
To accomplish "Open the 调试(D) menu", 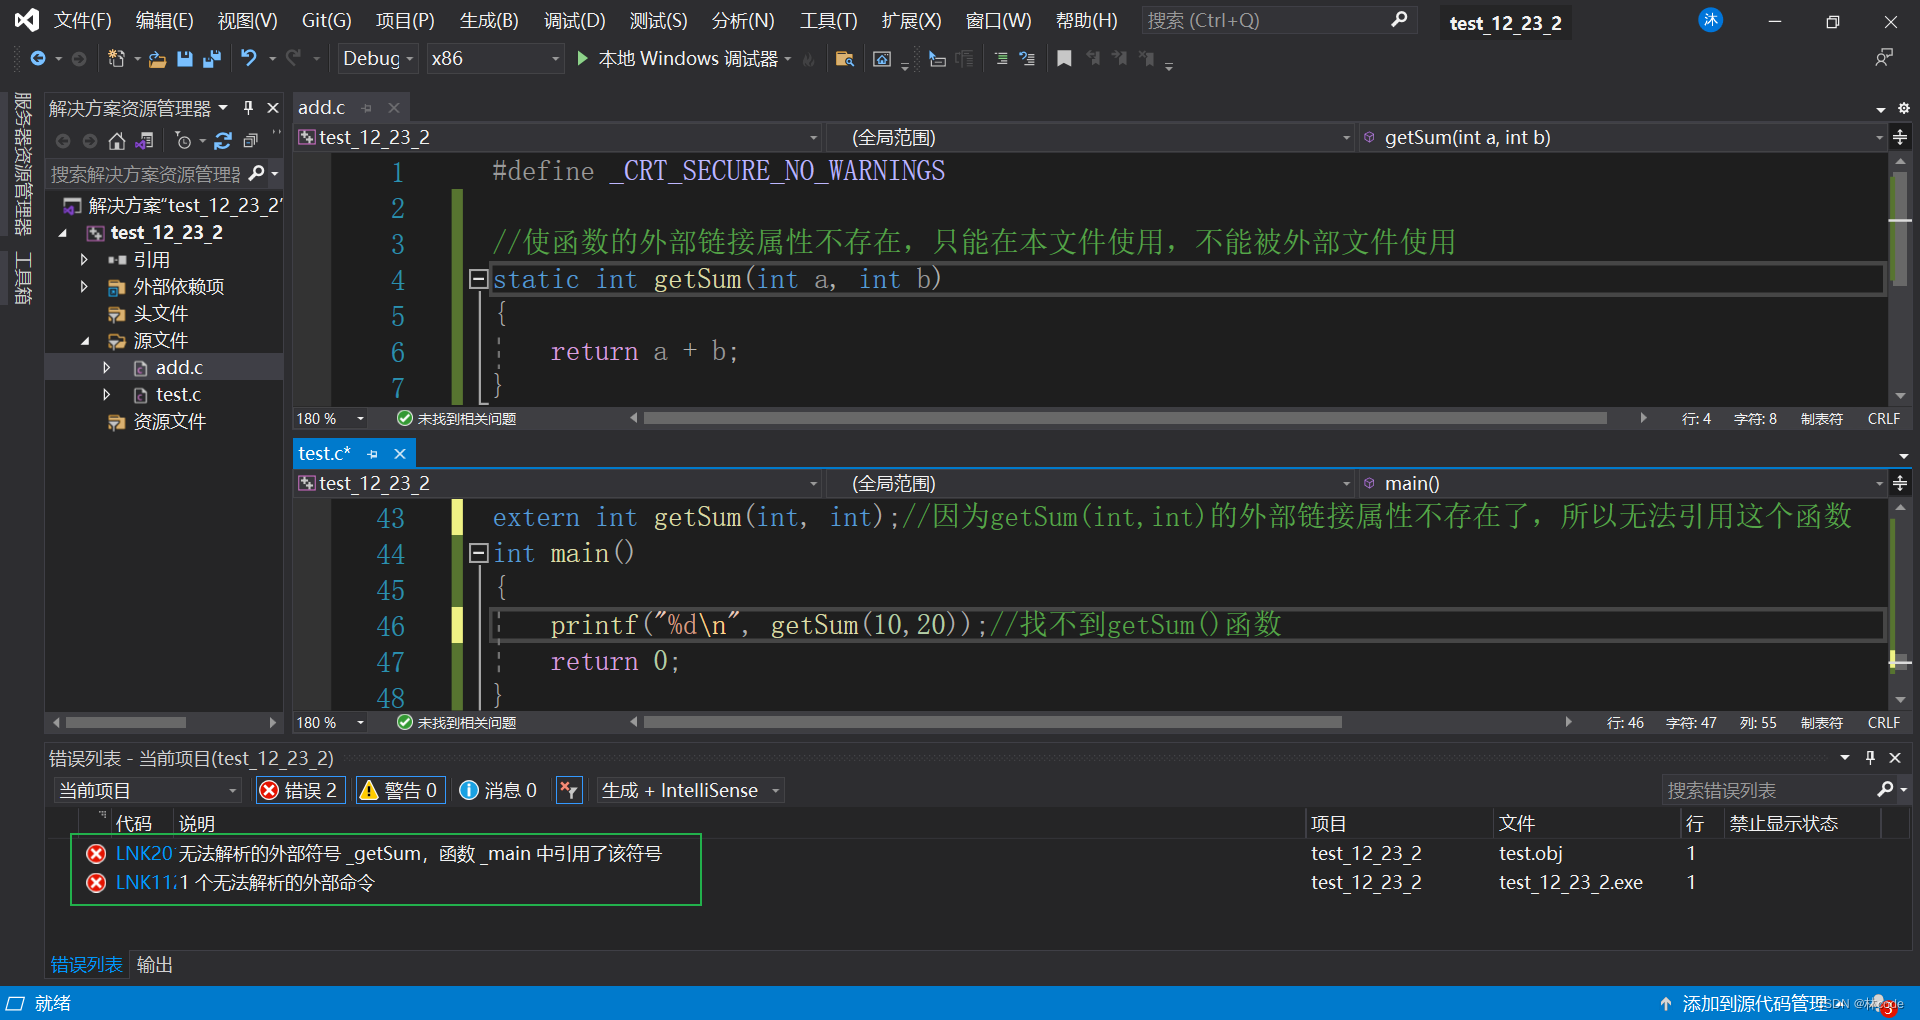I will click(574, 20).
